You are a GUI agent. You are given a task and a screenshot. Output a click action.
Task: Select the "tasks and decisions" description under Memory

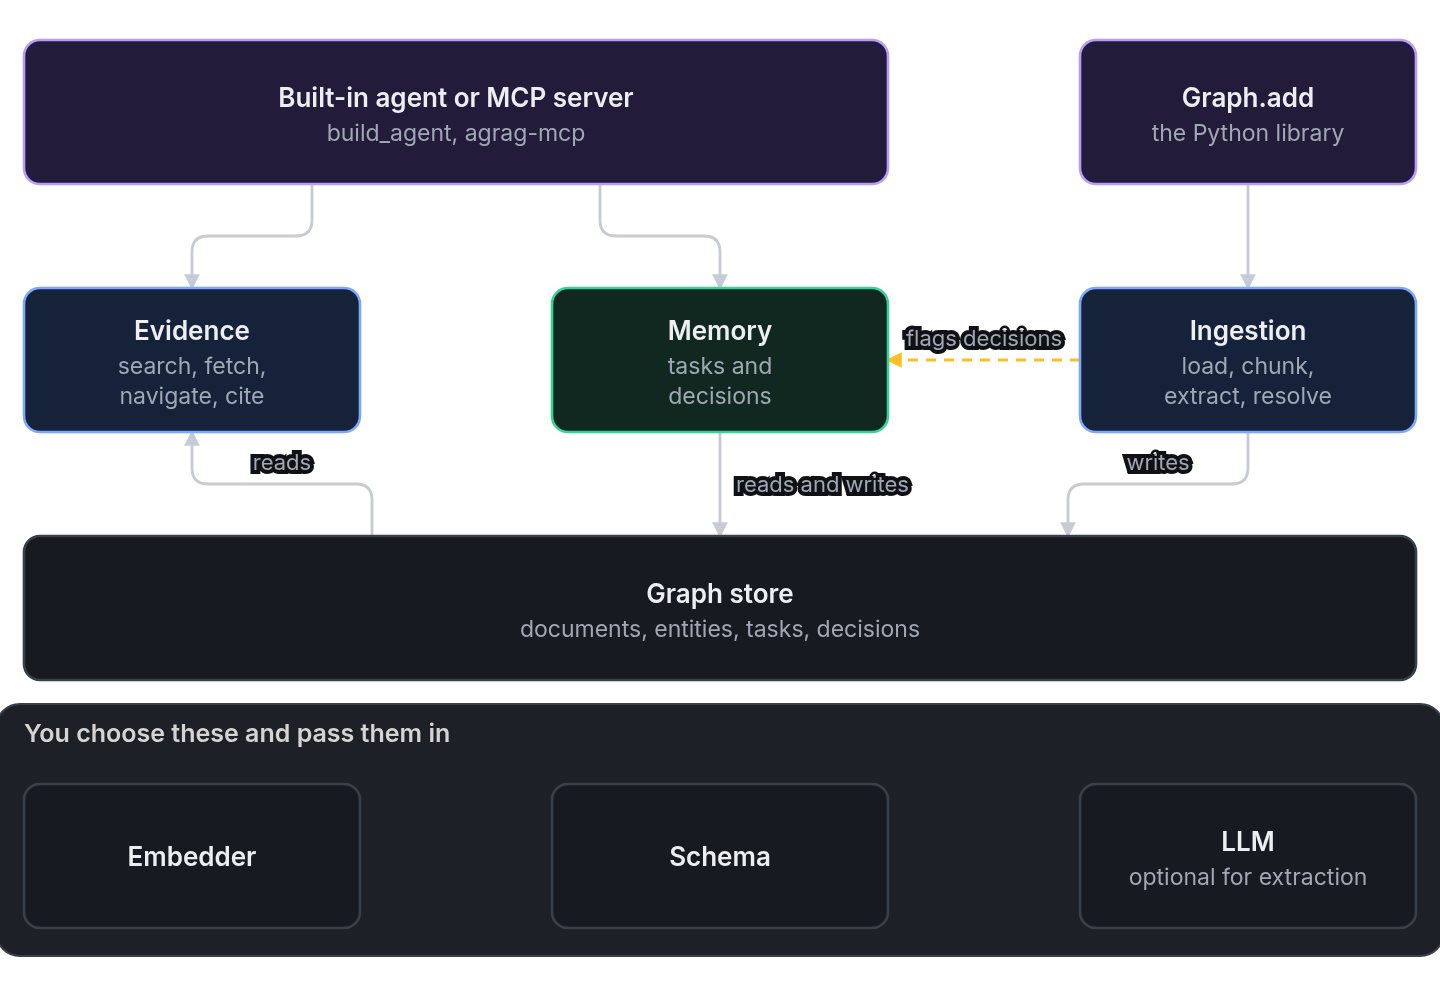[x=719, y=381]
